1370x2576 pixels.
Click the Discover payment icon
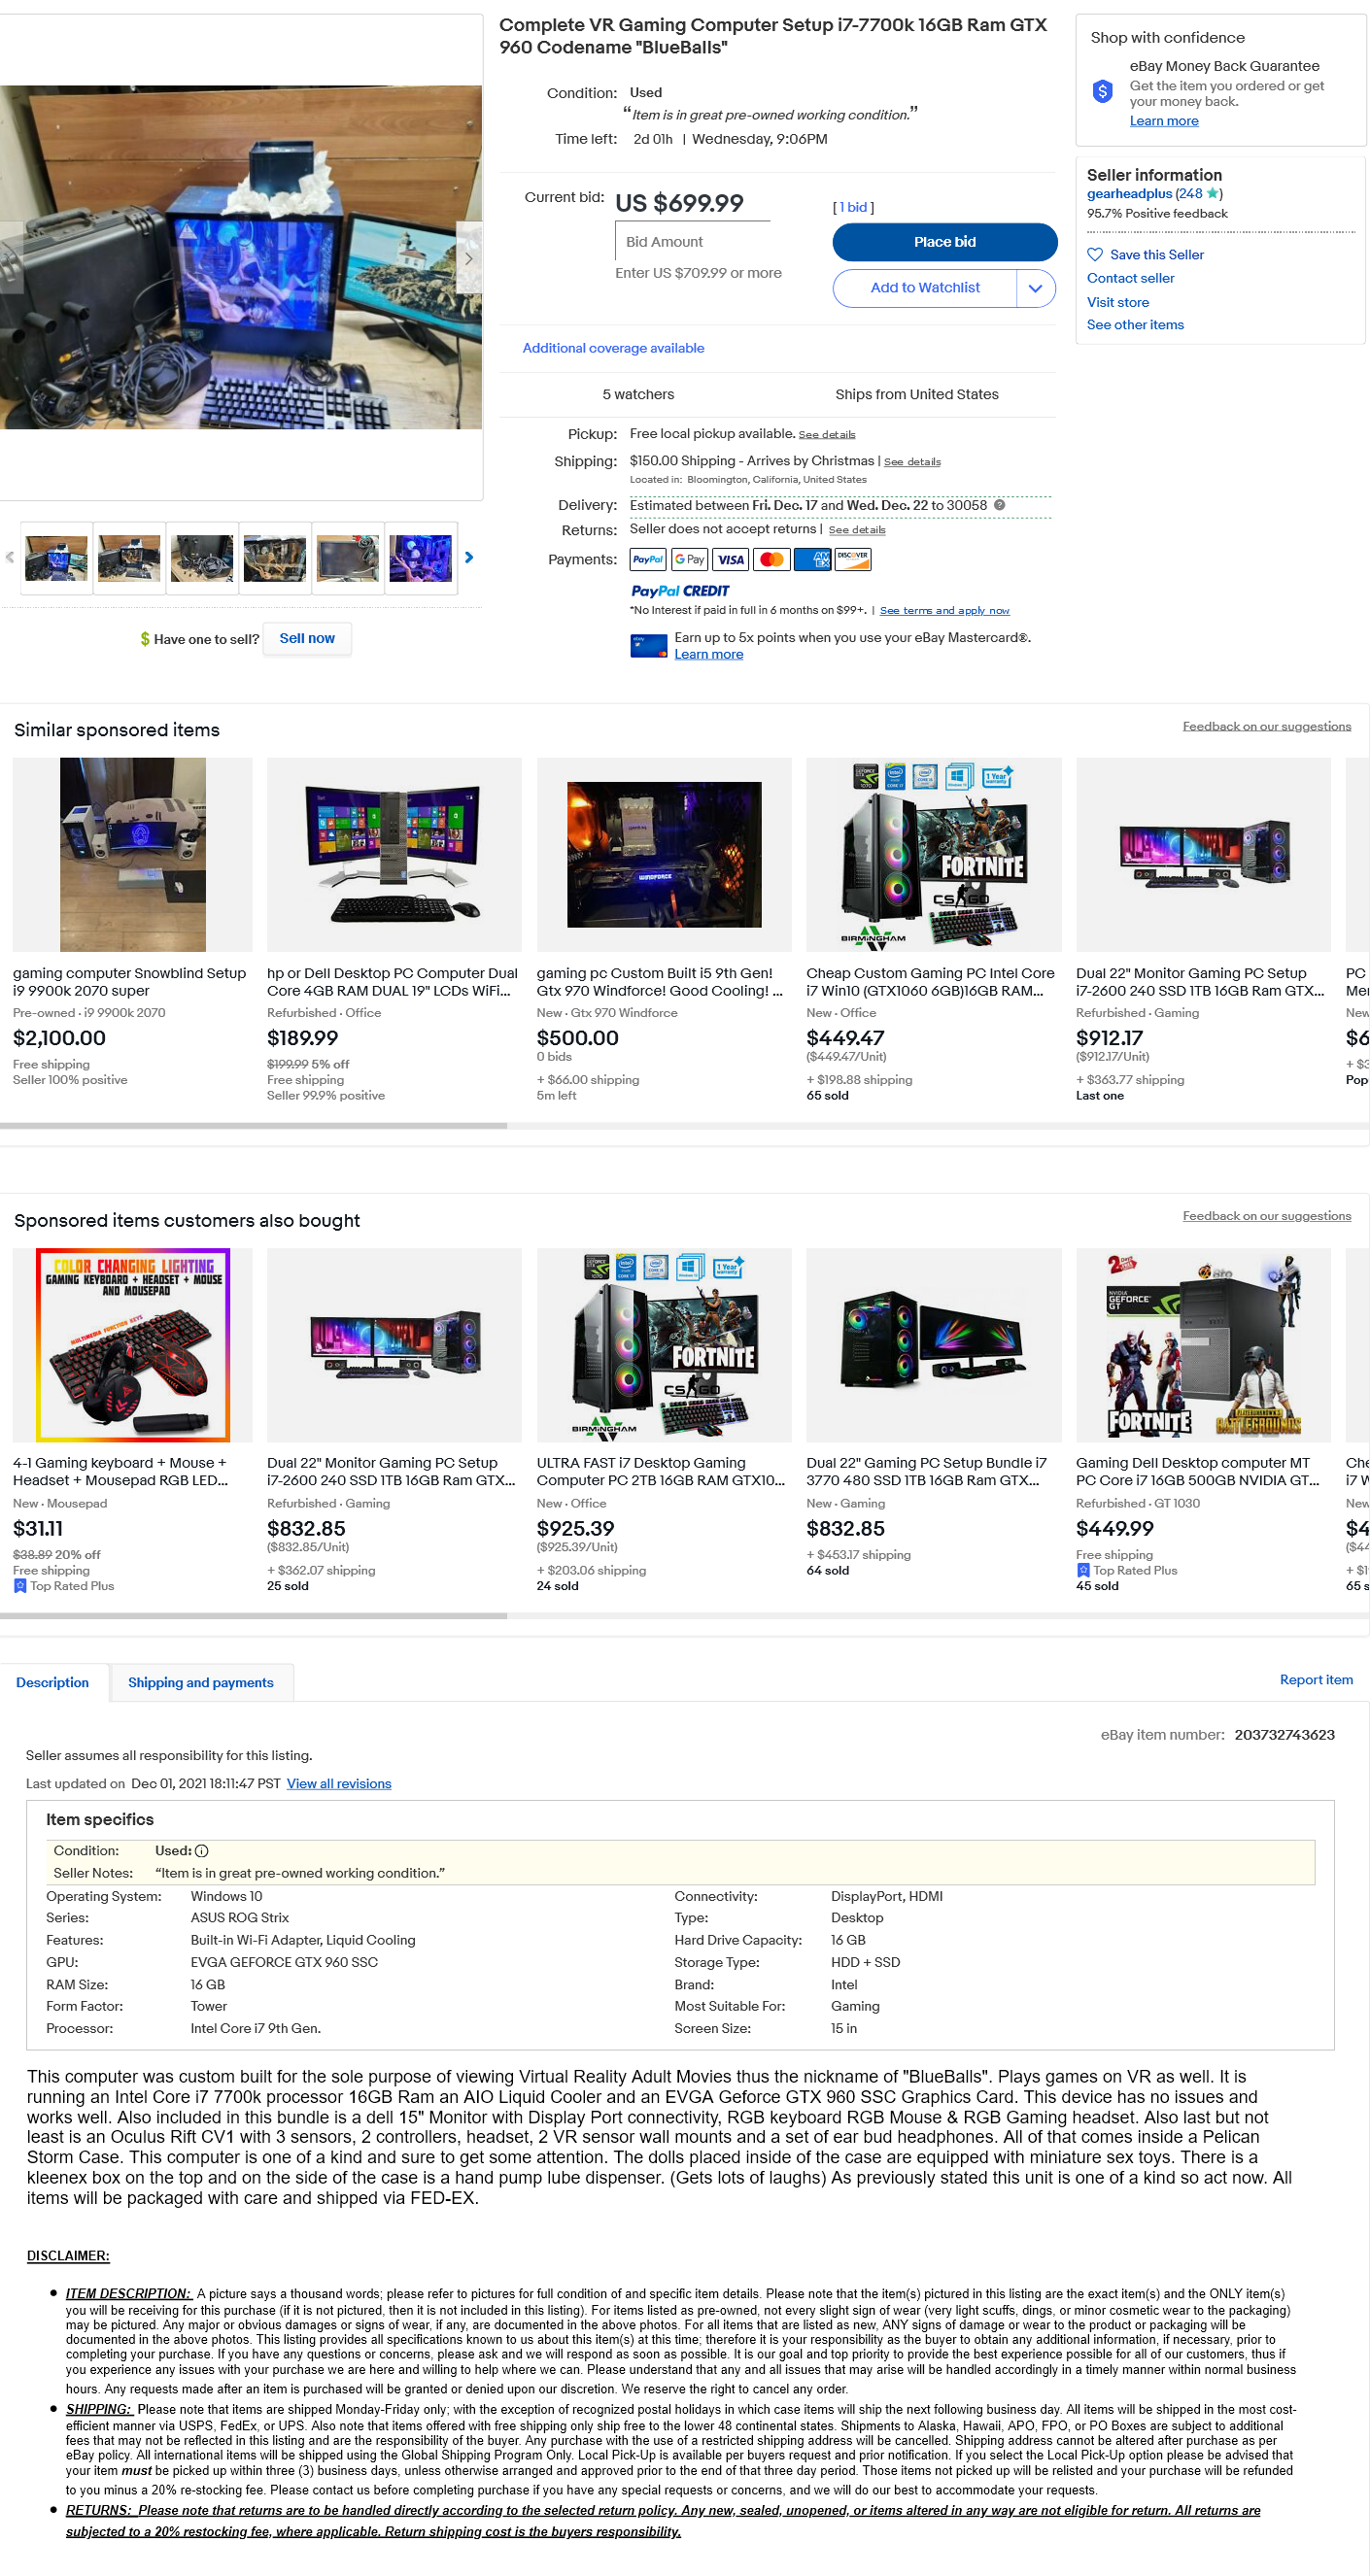point(853,560)
